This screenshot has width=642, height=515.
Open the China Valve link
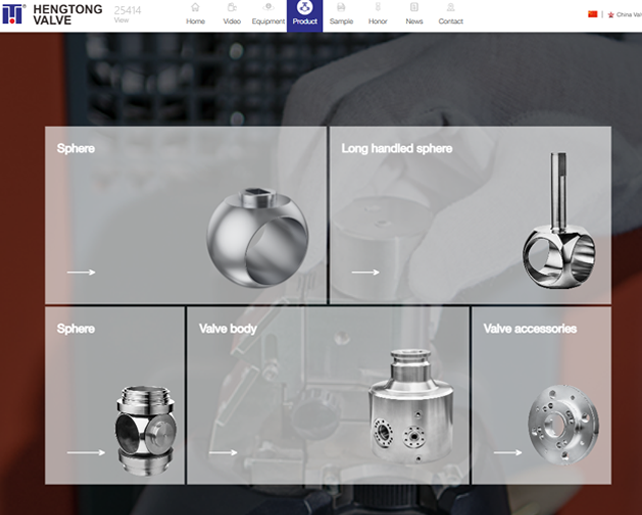(627, 15)
